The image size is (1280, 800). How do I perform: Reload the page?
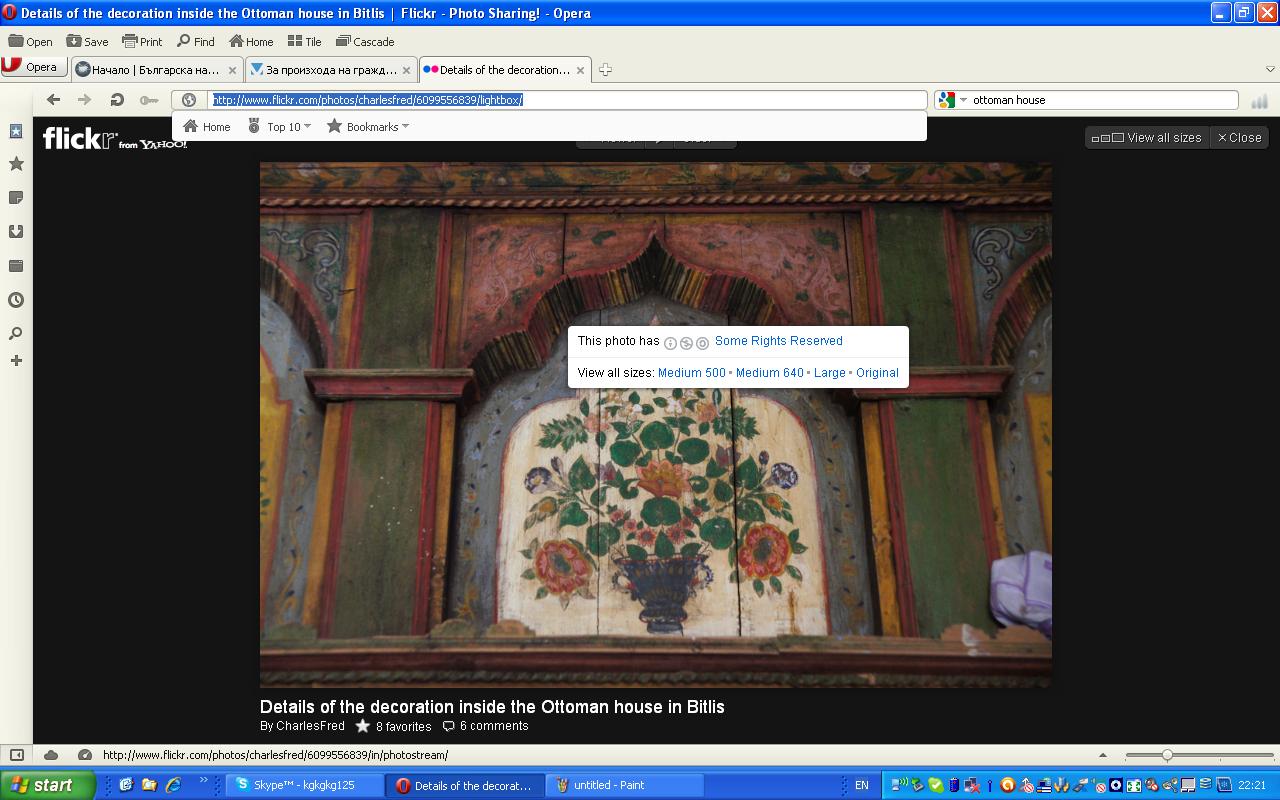point(116,100)
